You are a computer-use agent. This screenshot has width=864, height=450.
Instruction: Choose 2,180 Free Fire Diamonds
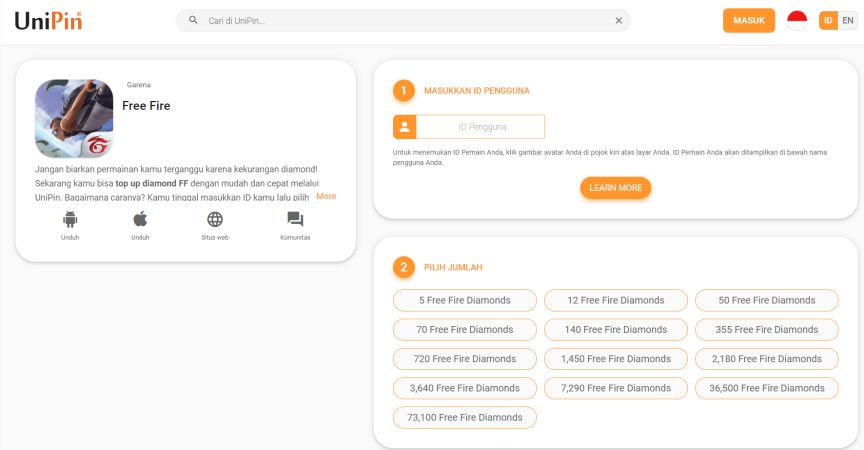pos(766,359)
